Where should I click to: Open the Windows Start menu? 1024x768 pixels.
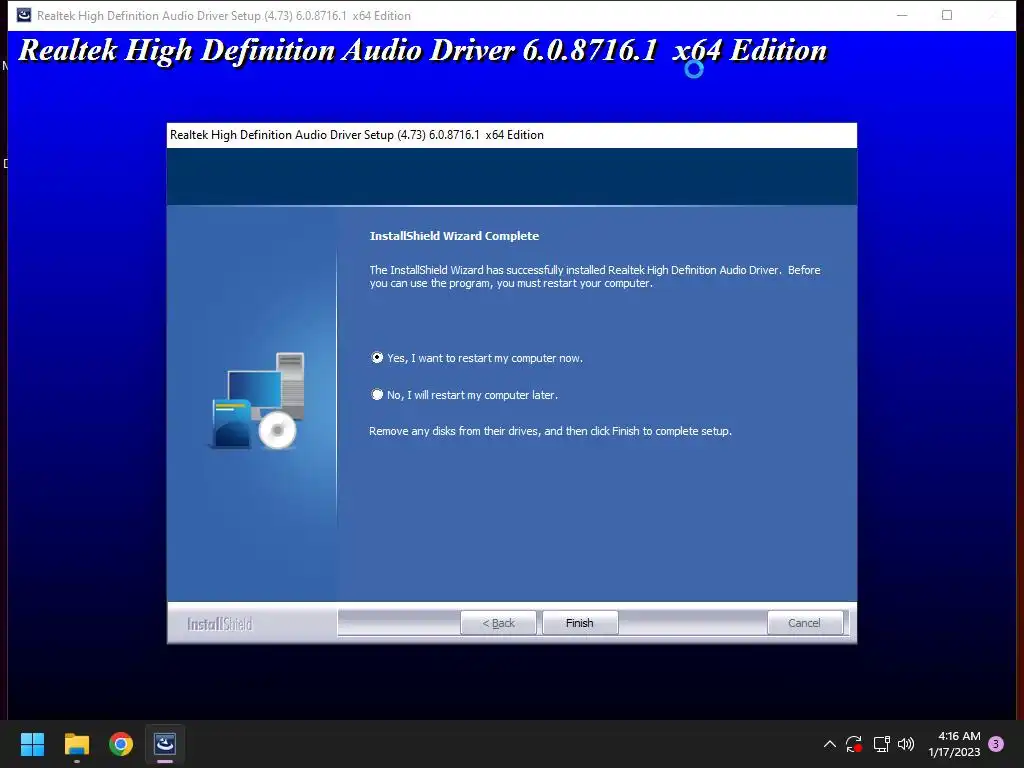pos(32,744)
